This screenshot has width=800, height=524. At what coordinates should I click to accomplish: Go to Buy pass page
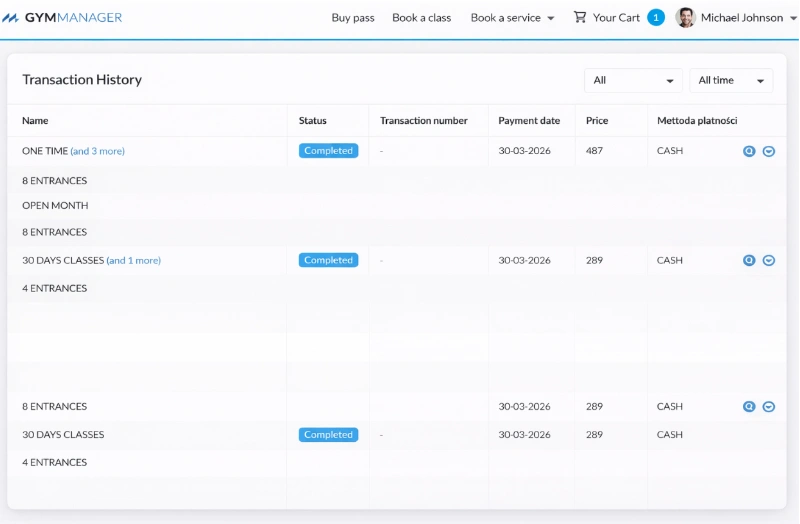tap(353, 18)
